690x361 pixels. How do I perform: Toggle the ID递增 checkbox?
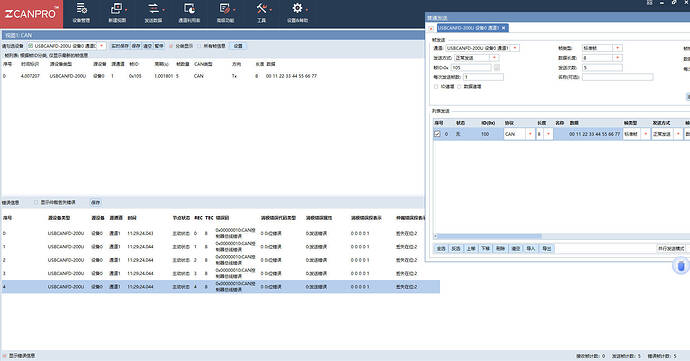point(436,87)
